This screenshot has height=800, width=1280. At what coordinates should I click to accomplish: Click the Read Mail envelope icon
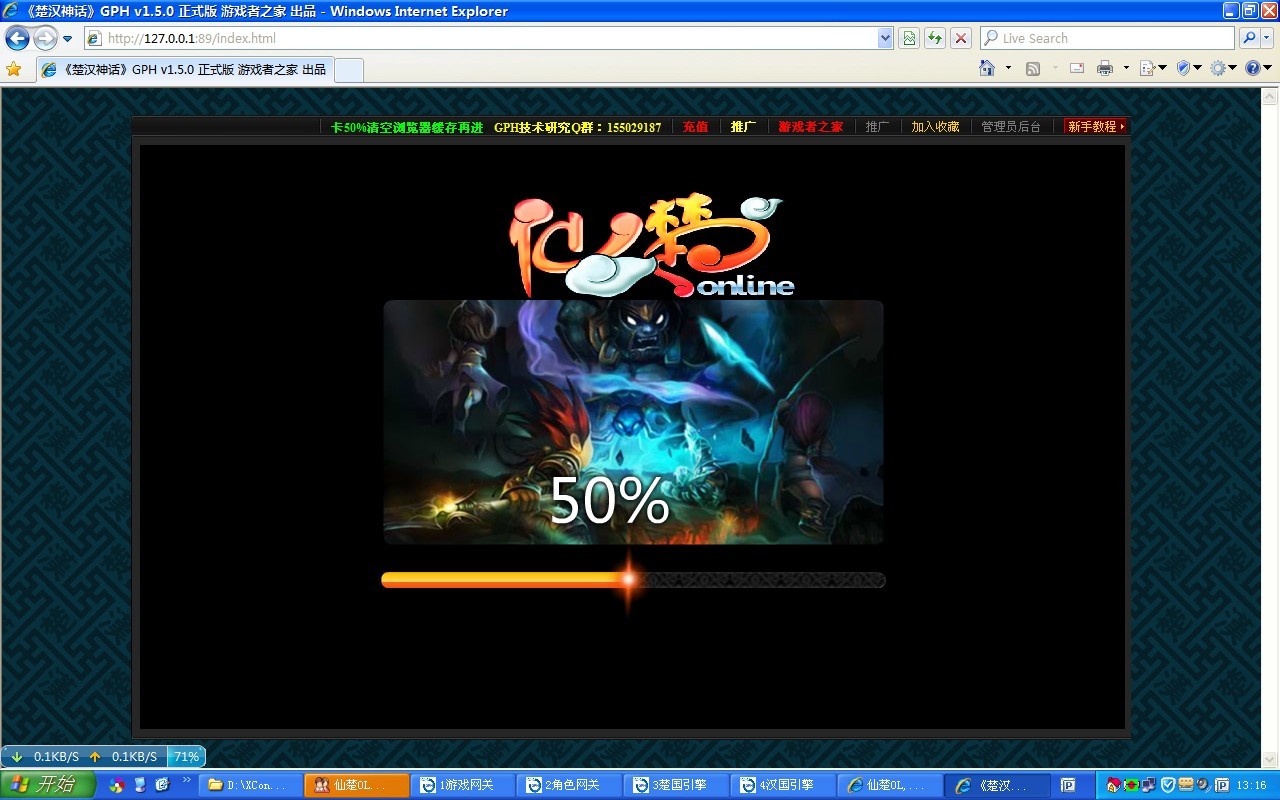coord(1077,68)
